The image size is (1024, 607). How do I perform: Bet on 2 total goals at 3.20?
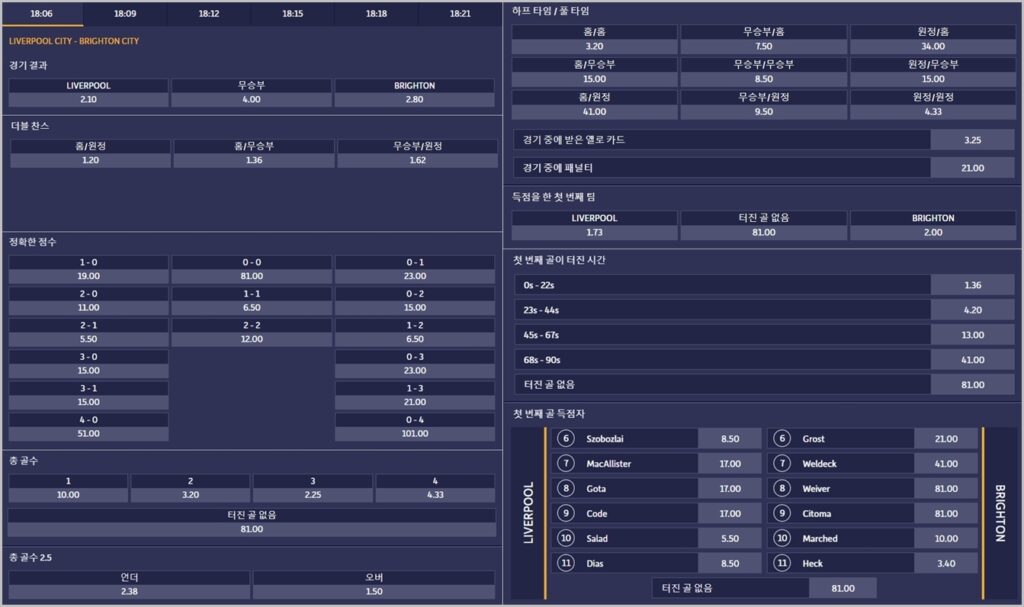pyautogui.click(x=190, y=488)
